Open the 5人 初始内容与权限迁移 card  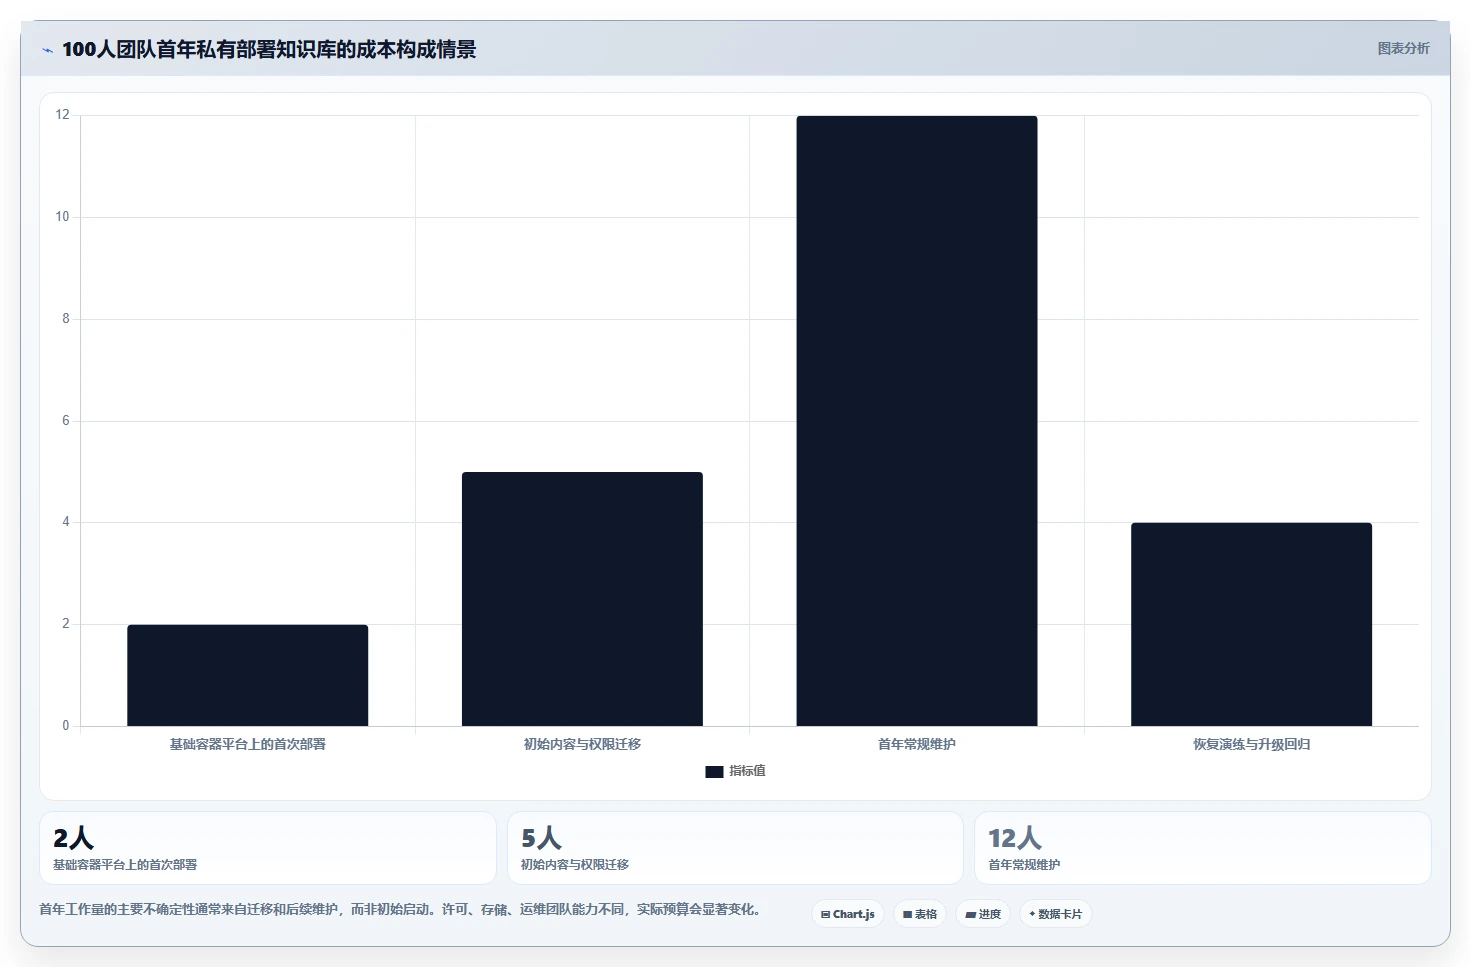(x=735, y=848)
